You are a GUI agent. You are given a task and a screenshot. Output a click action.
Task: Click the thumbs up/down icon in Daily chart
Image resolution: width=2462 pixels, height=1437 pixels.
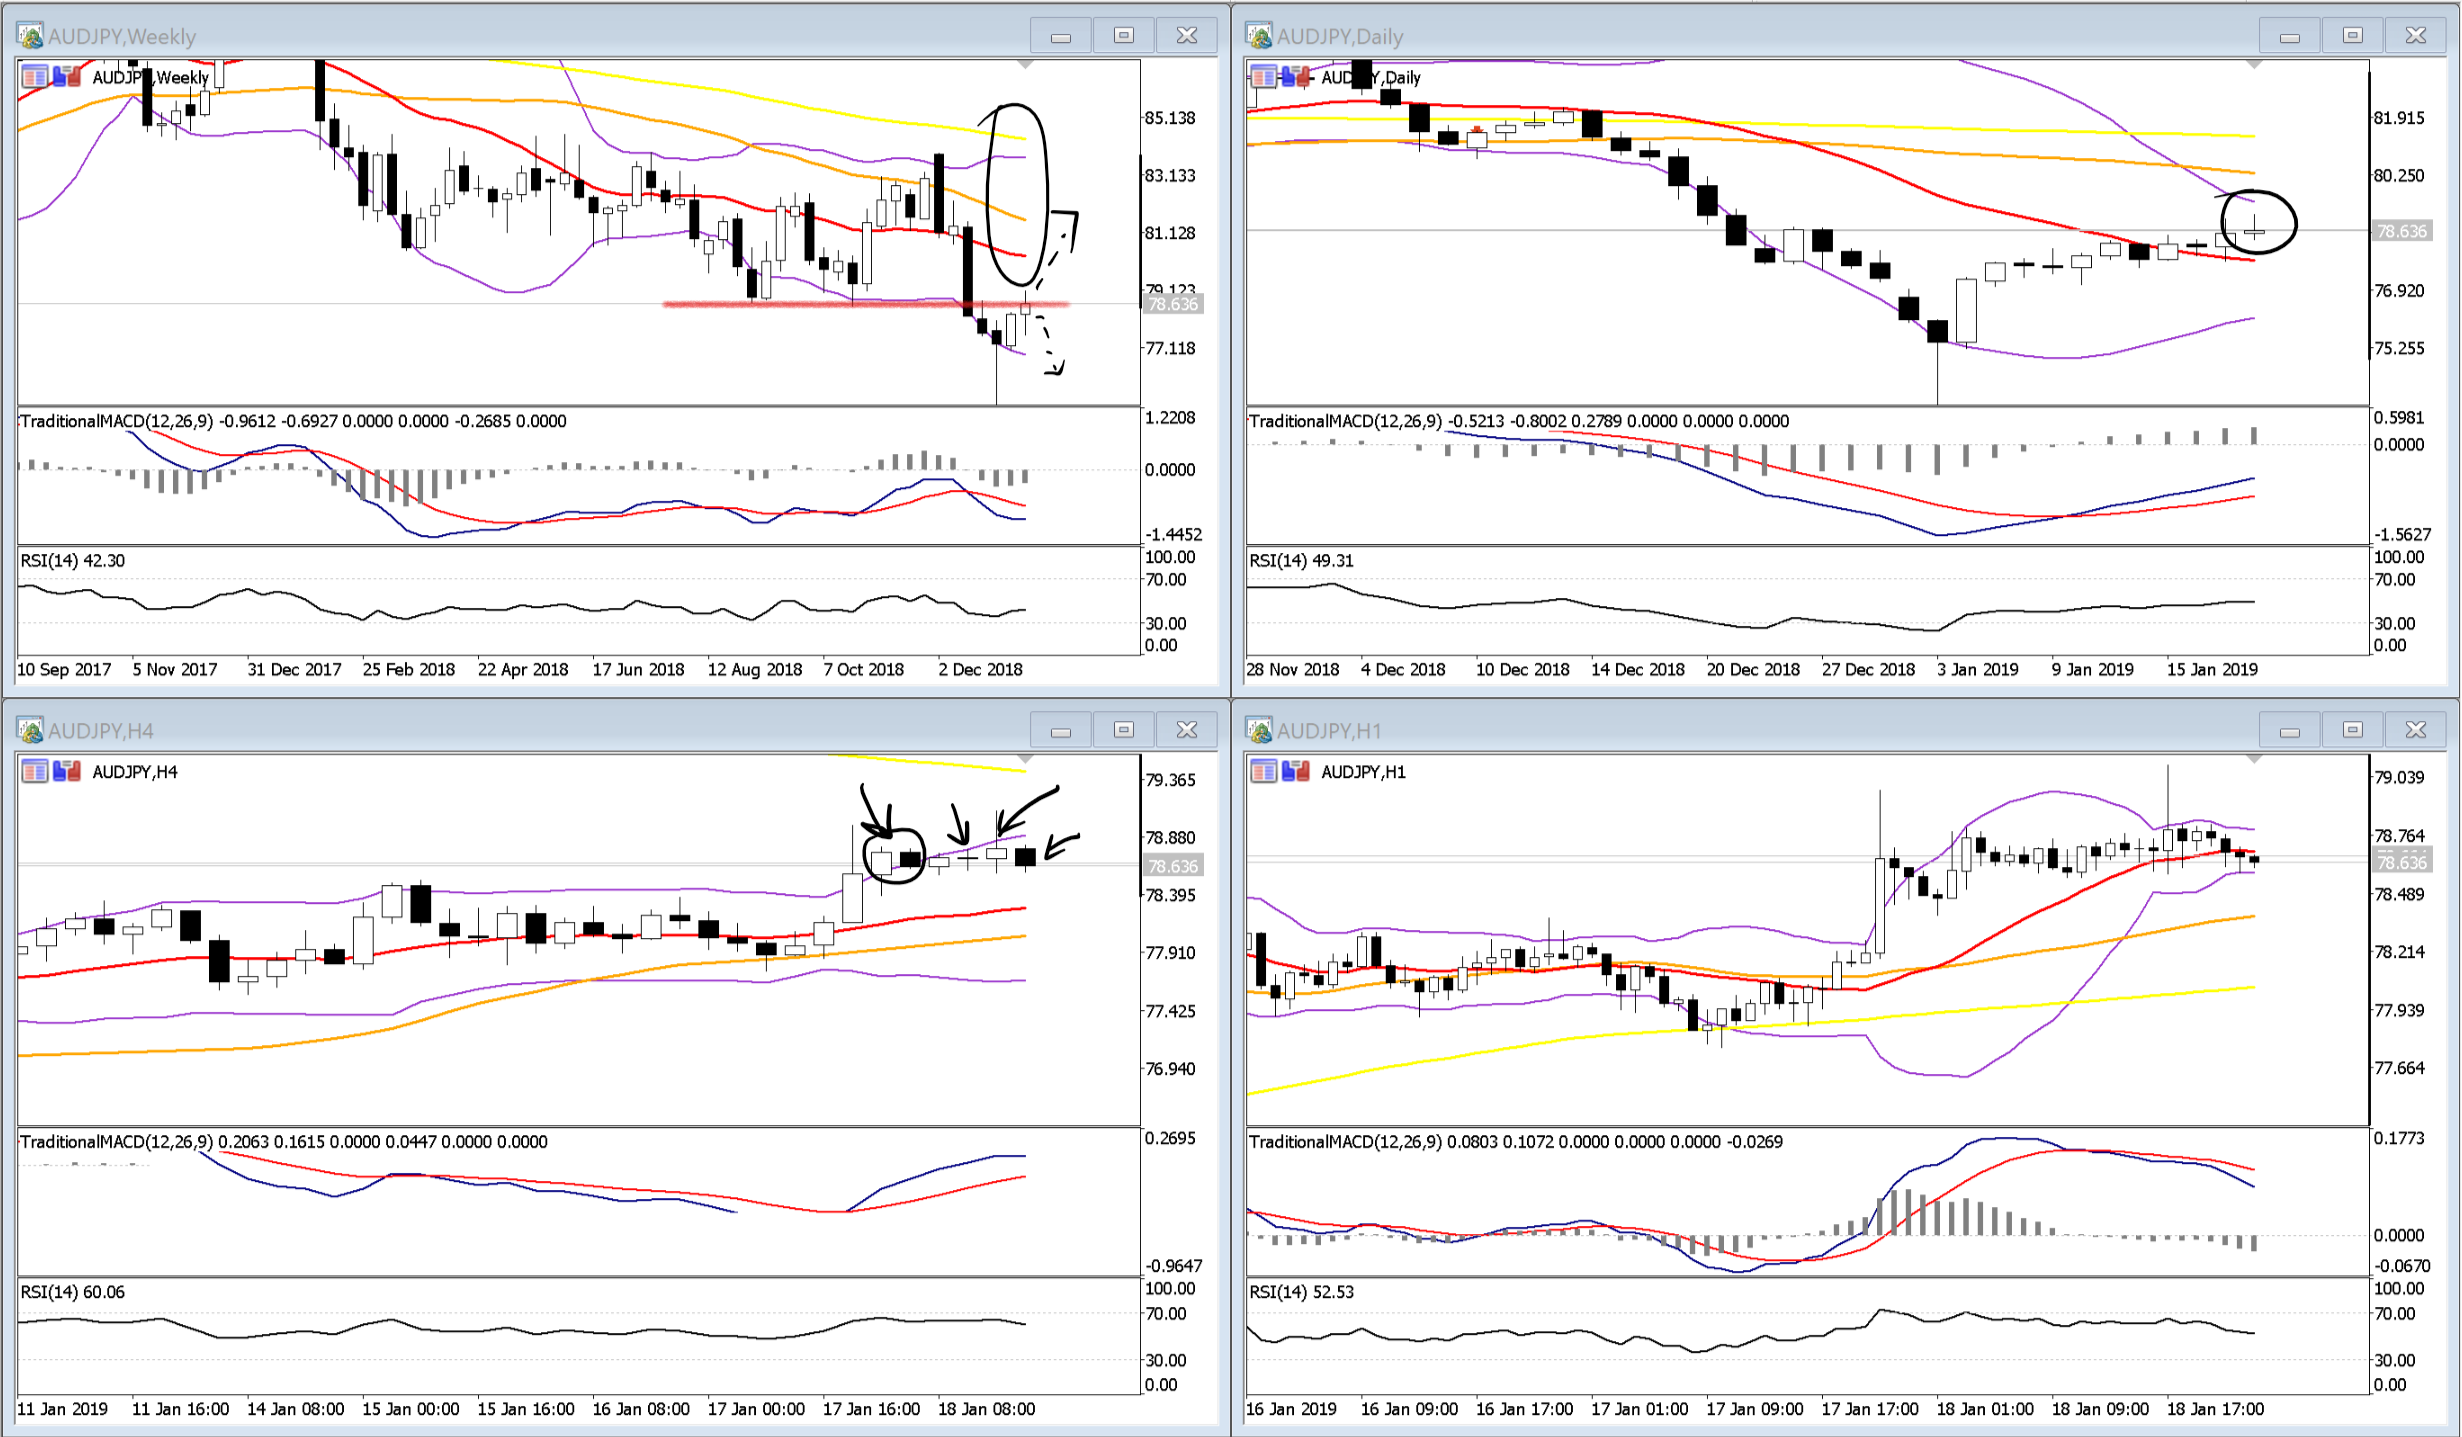[1296, 77]
